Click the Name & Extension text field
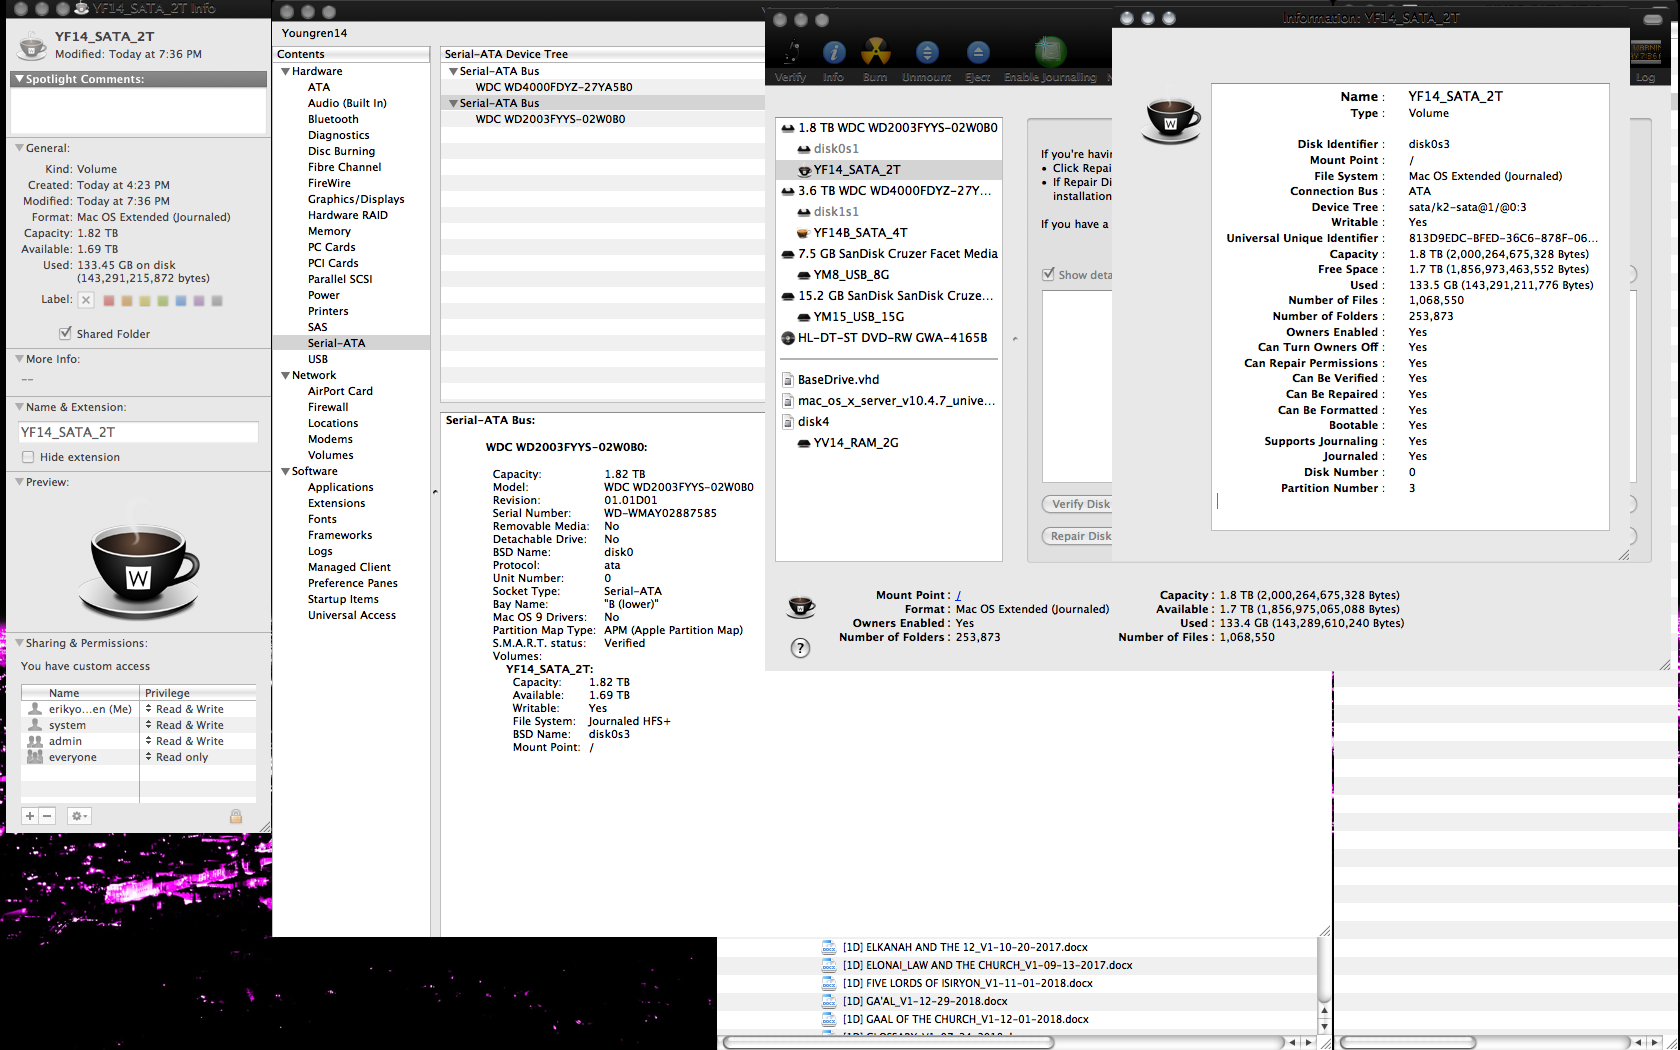The height and width of the screenshot is (1050, 1680). pyautogui.click(x=138, y=432)
